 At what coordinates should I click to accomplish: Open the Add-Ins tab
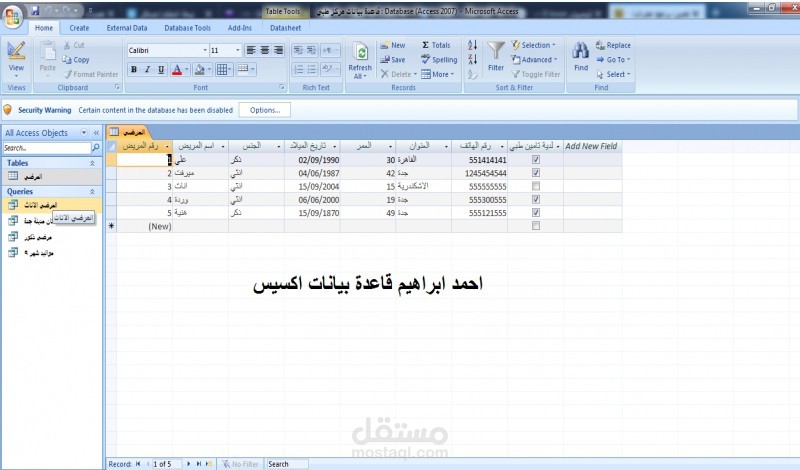[240, 28]
